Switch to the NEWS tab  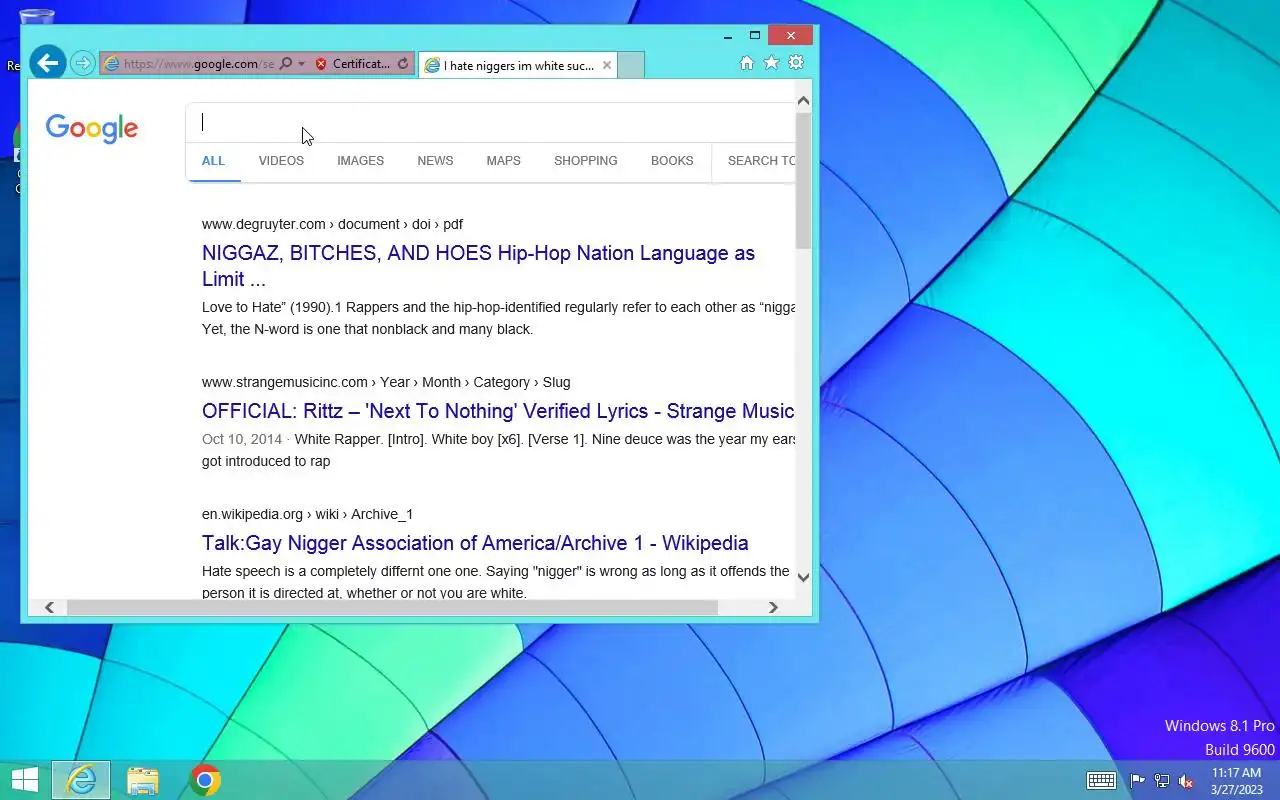click(x=435, y=161)
